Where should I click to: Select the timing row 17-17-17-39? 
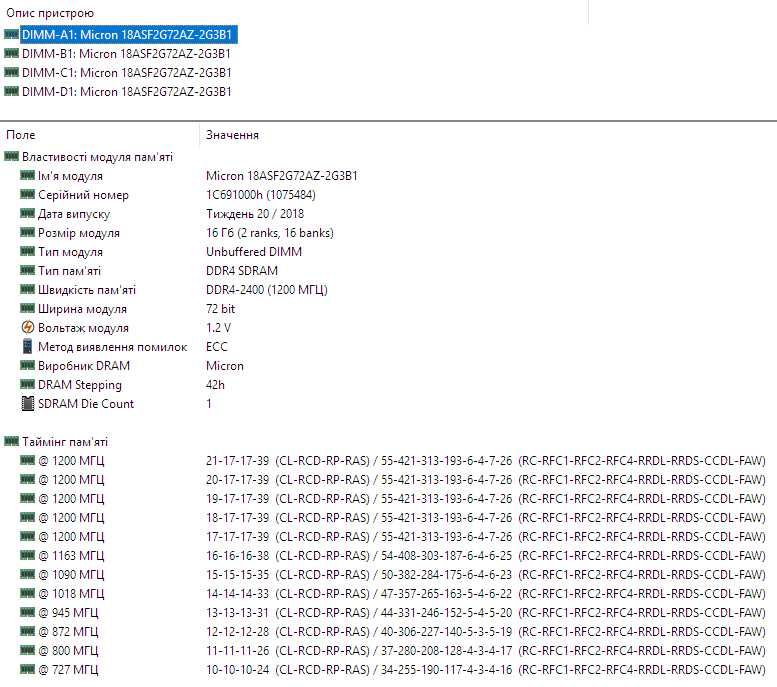392,537
